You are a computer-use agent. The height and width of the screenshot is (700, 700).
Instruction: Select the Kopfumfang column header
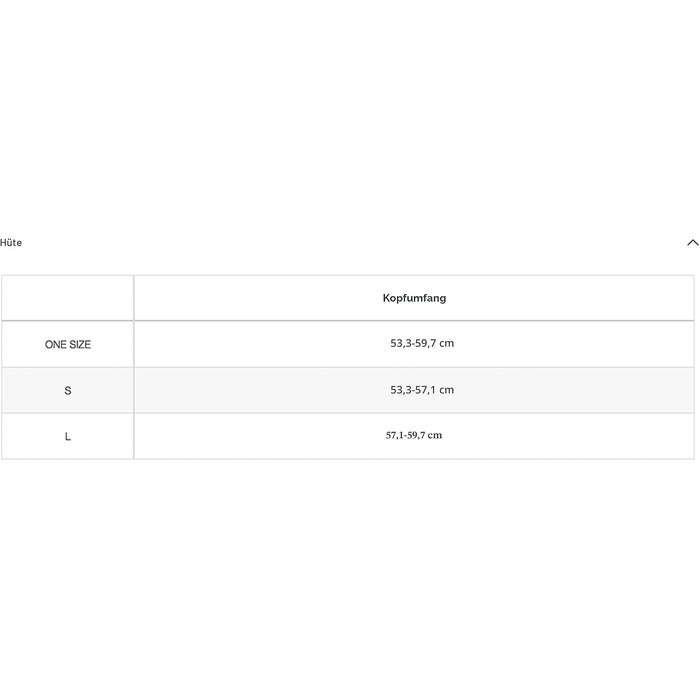414,298
